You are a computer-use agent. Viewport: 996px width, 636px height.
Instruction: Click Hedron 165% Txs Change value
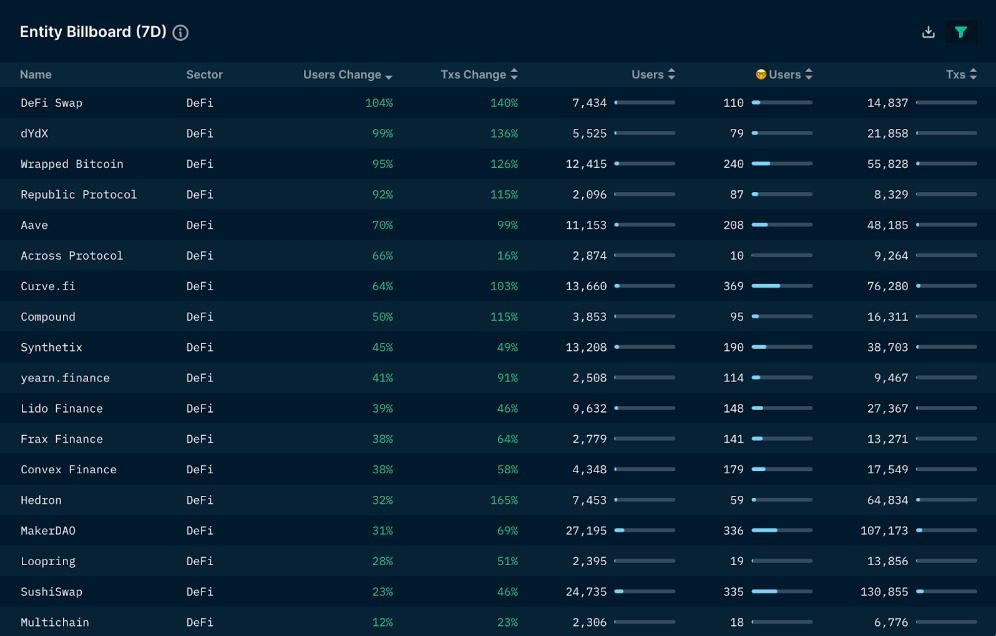click(x=504, y=500)
